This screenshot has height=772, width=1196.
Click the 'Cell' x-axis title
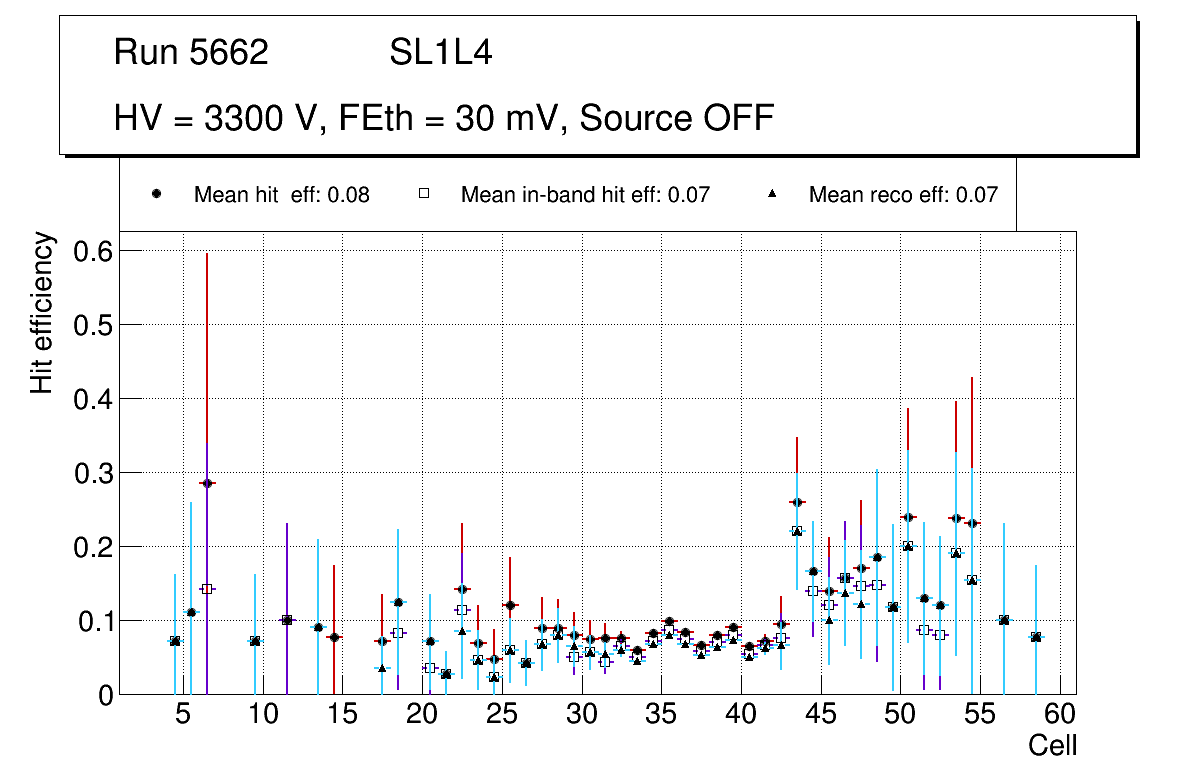point(1053,745)
